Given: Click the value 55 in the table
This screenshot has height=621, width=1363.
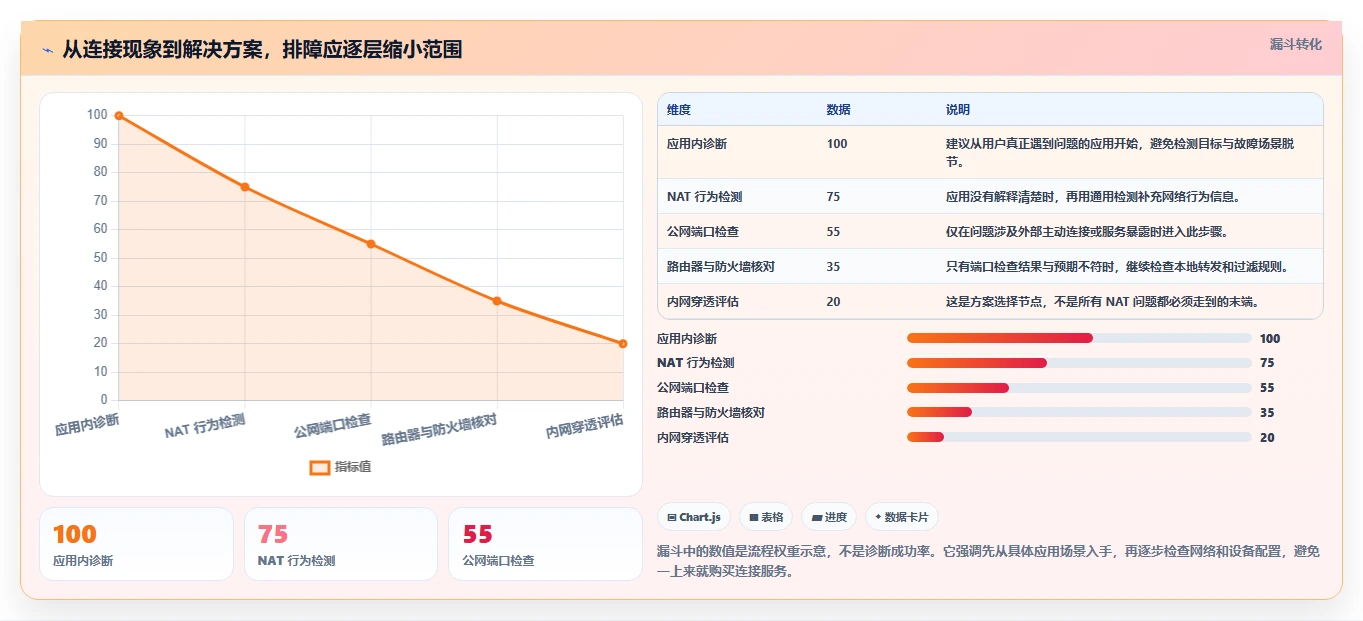Looking at the screenshot, I should coord(834,232).
